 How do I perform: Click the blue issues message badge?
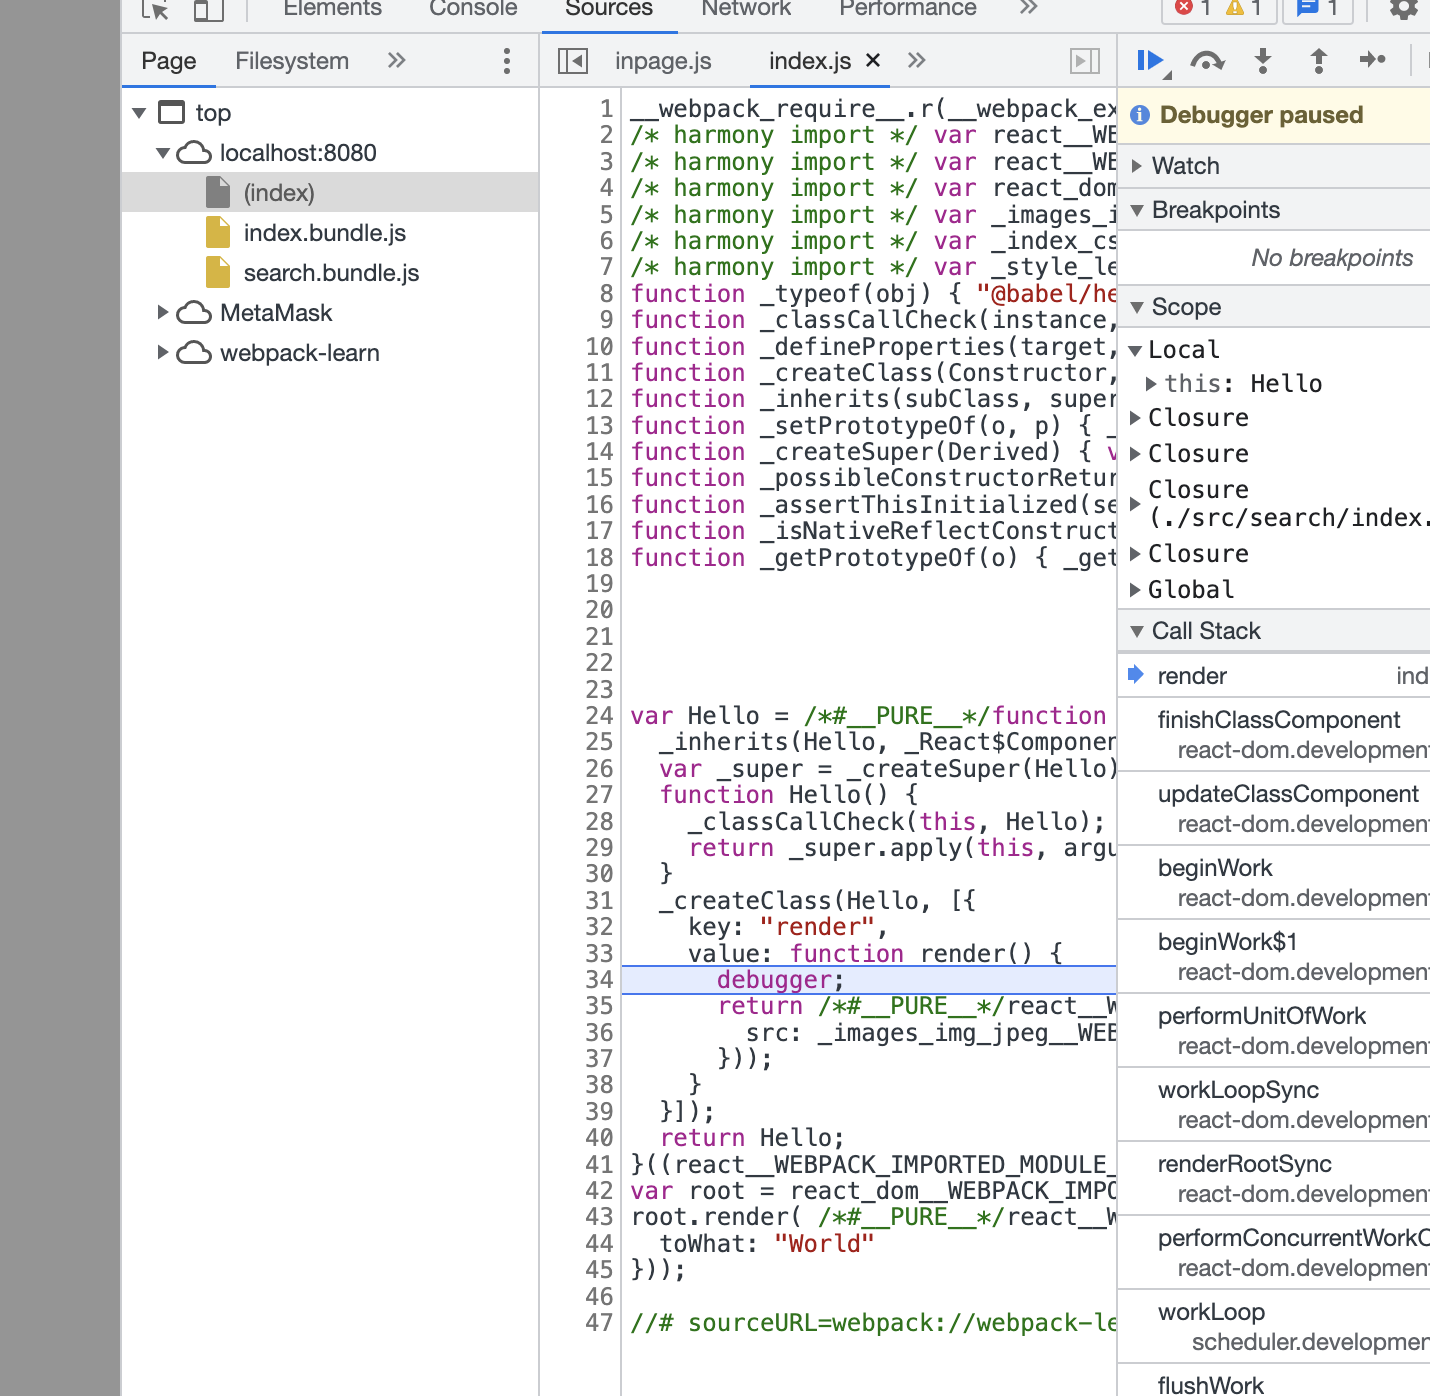point(1317,8)
